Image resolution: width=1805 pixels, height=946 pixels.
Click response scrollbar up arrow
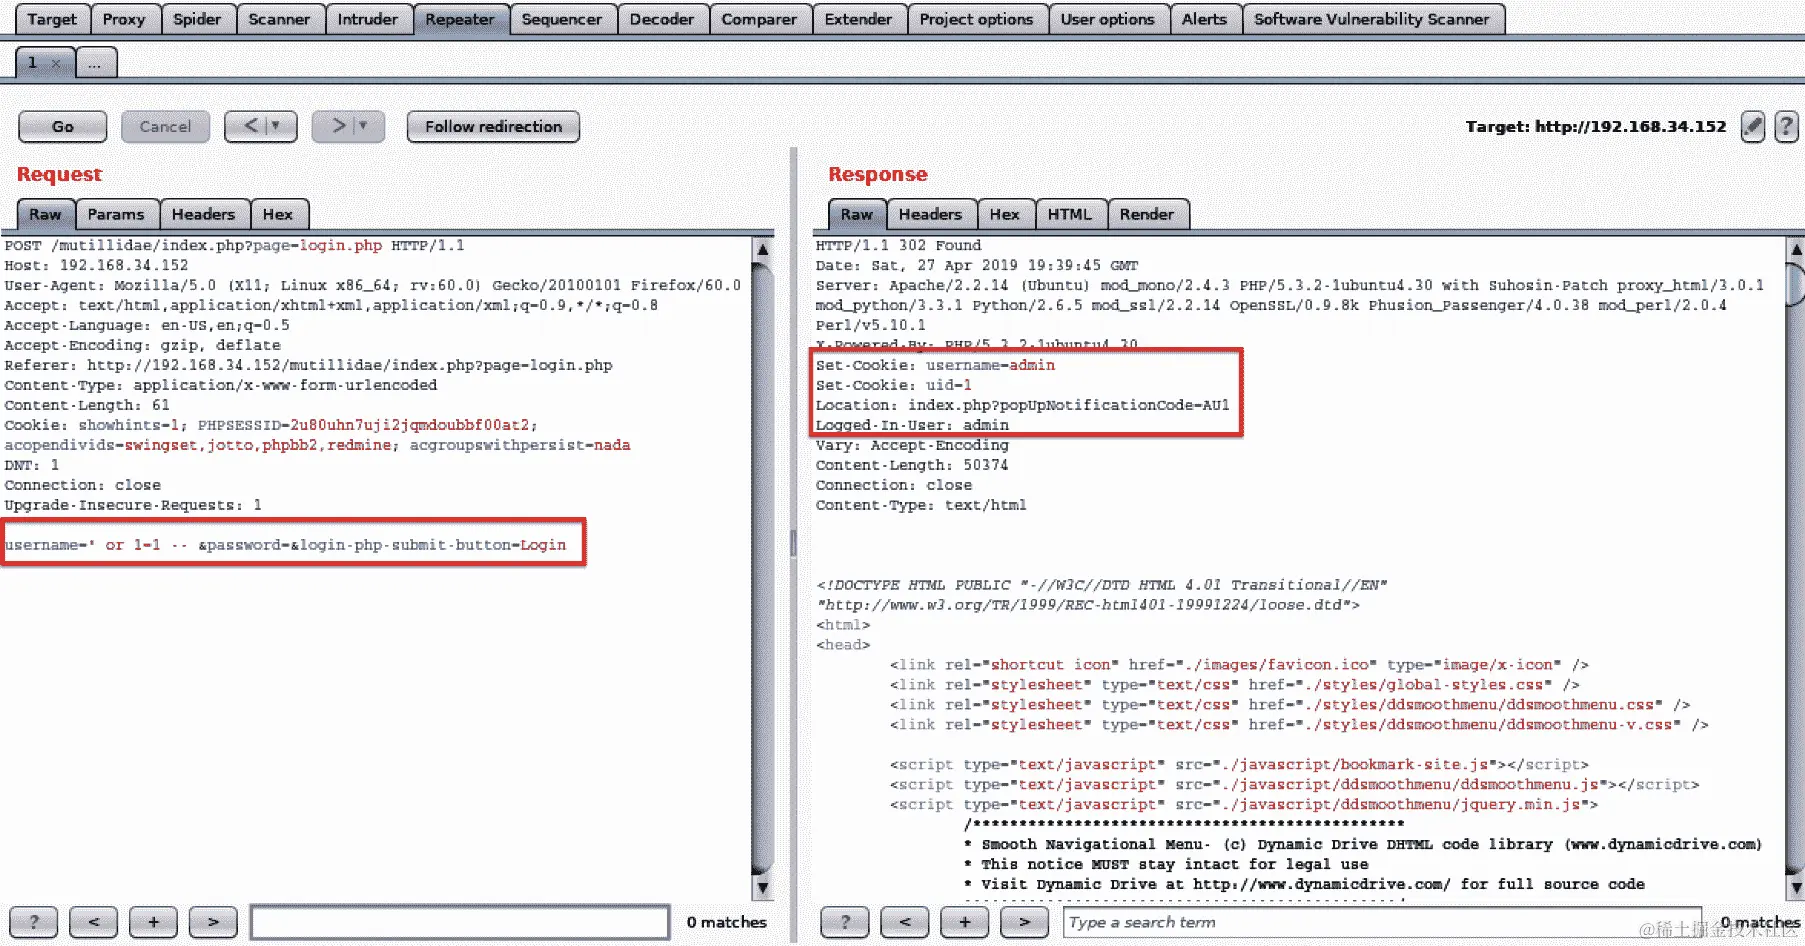click(1796, 249)
